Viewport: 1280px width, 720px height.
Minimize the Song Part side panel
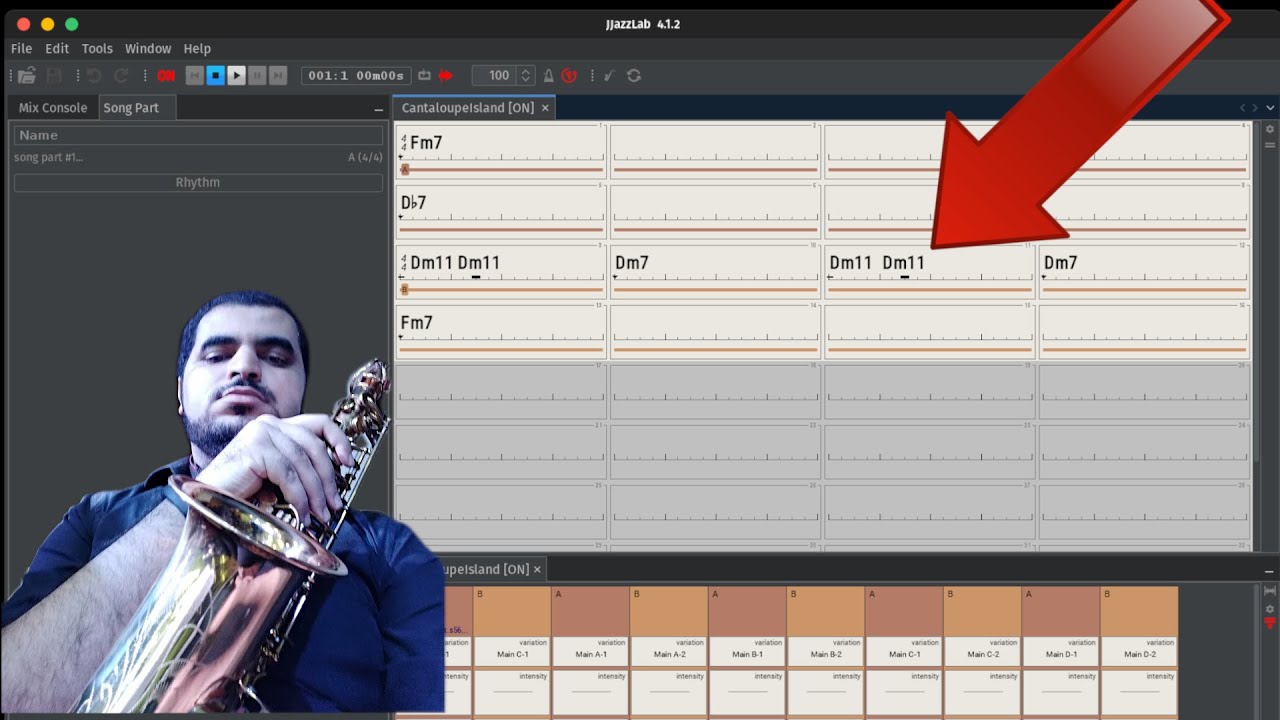click(x=379, y=108)
